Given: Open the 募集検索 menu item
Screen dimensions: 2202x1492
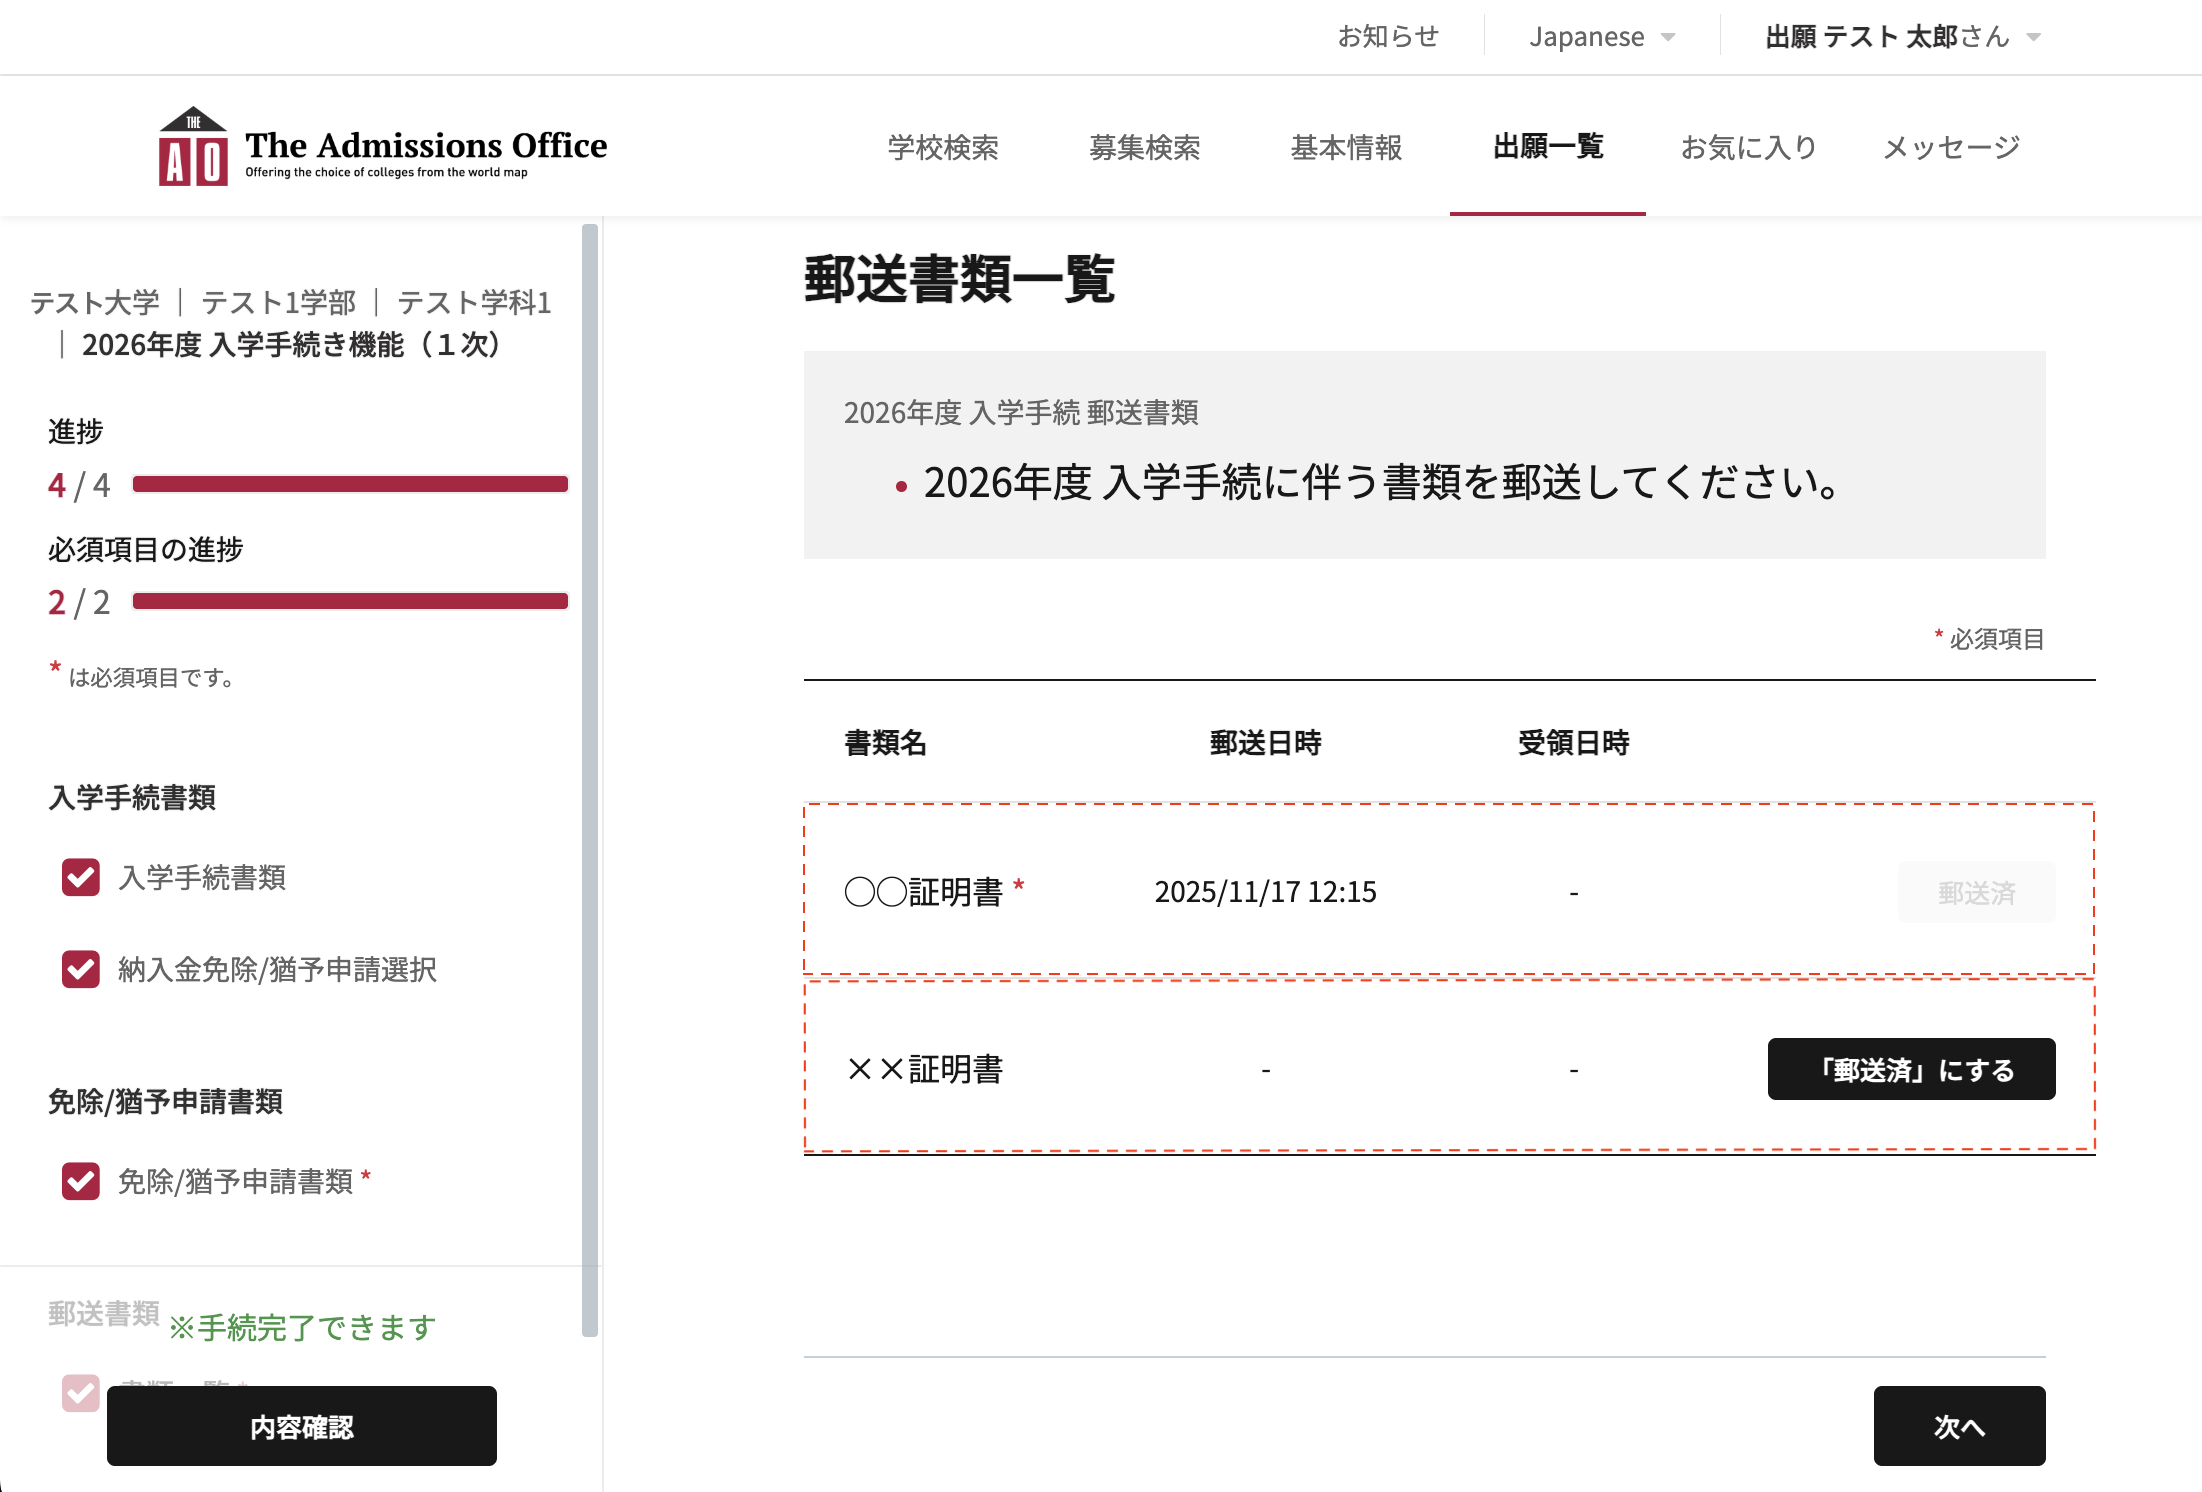Looking at the screenshot, I should (1144, 147).
